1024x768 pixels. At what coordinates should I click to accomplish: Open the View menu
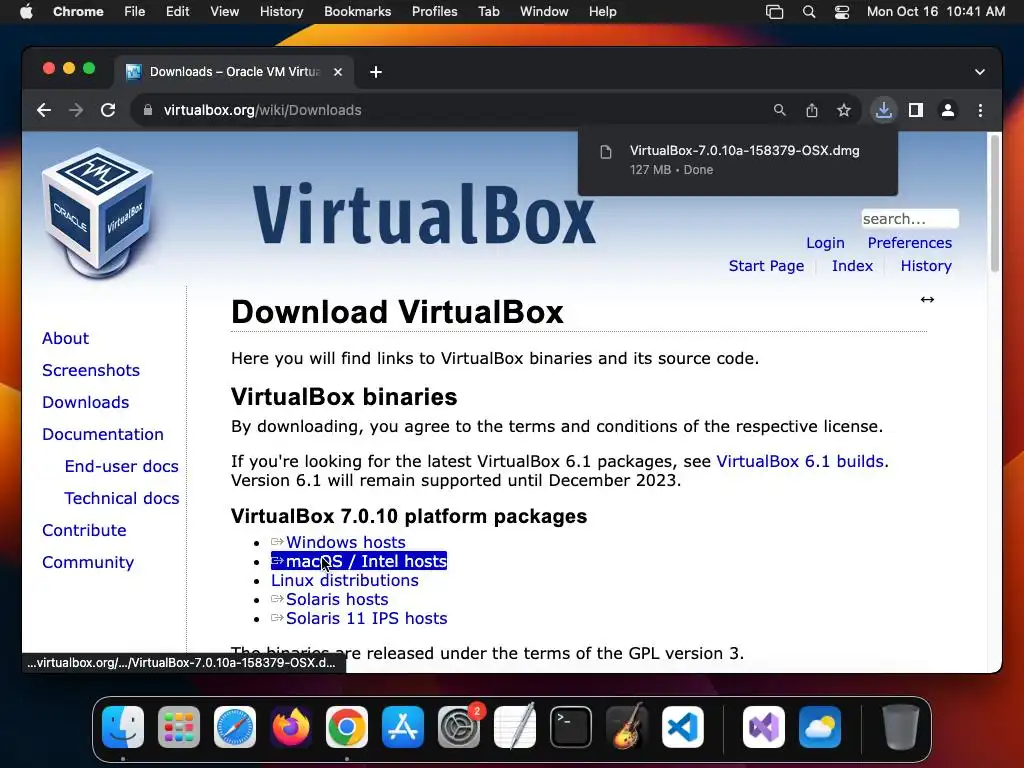point(225,12)
